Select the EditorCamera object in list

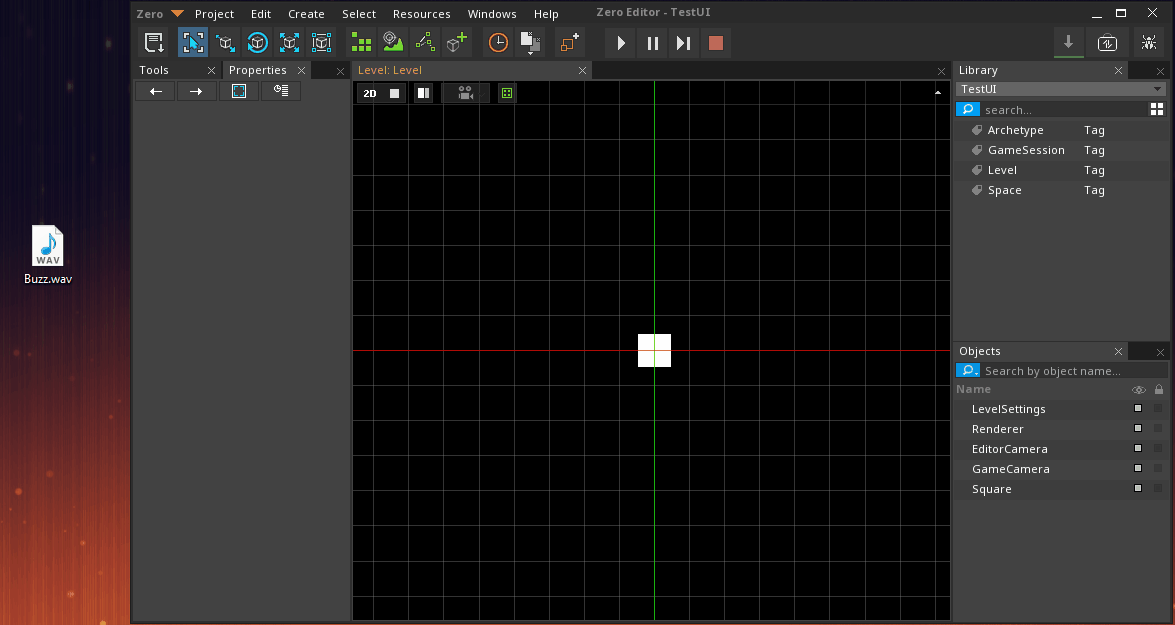coord(1009,449)
